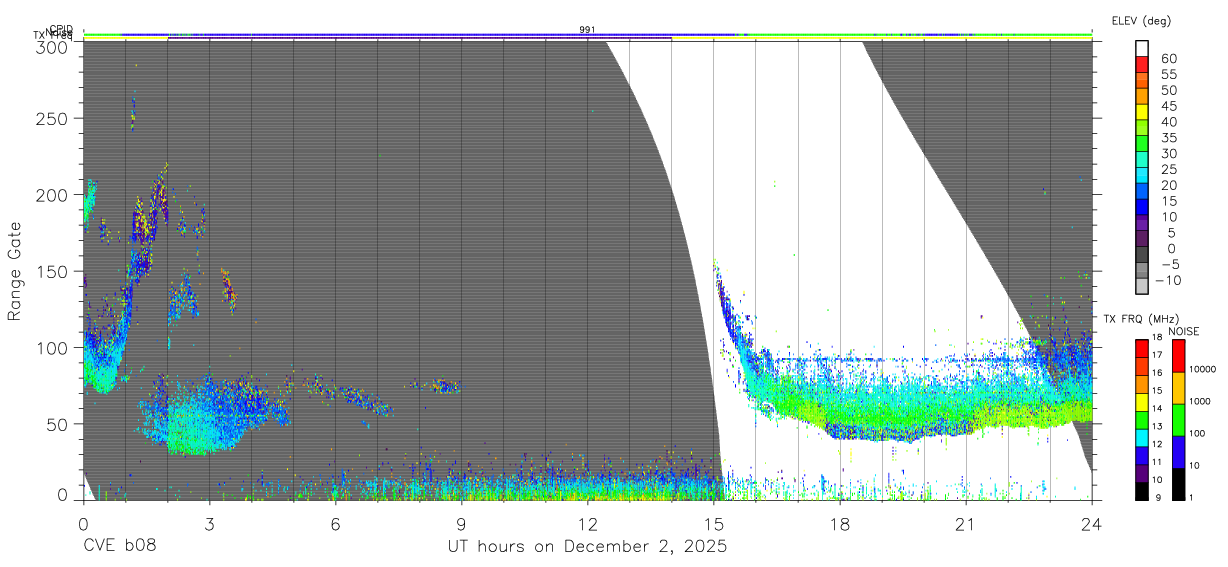The width and height of the screenshot is (1228, 567).
Task: Select pure blue ELEV swatch between 15 and 10
Action: point(1142,207)
